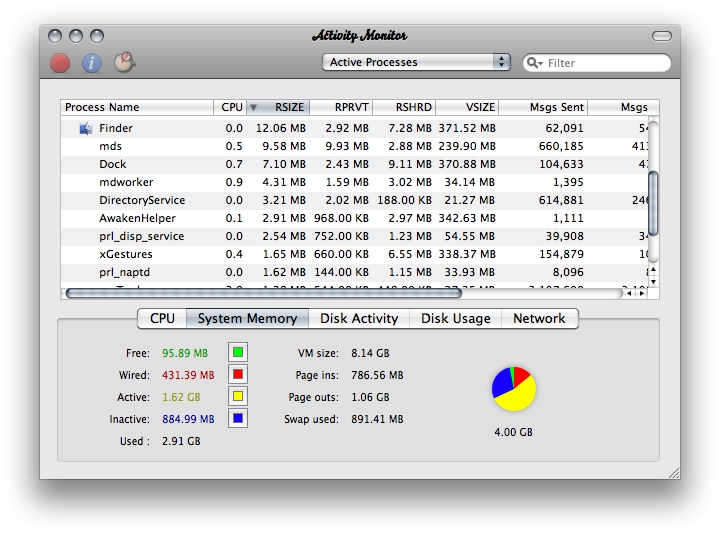Viewport: 720px width, 534px height.
Task: Click the Free value 95.89 MB
Action: [185, 353]
